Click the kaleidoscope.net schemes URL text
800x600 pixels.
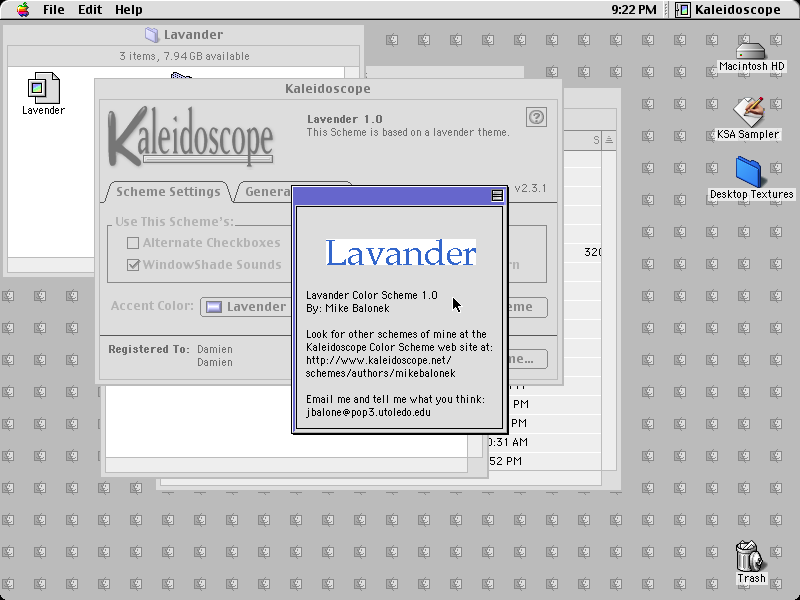[380, 367]
